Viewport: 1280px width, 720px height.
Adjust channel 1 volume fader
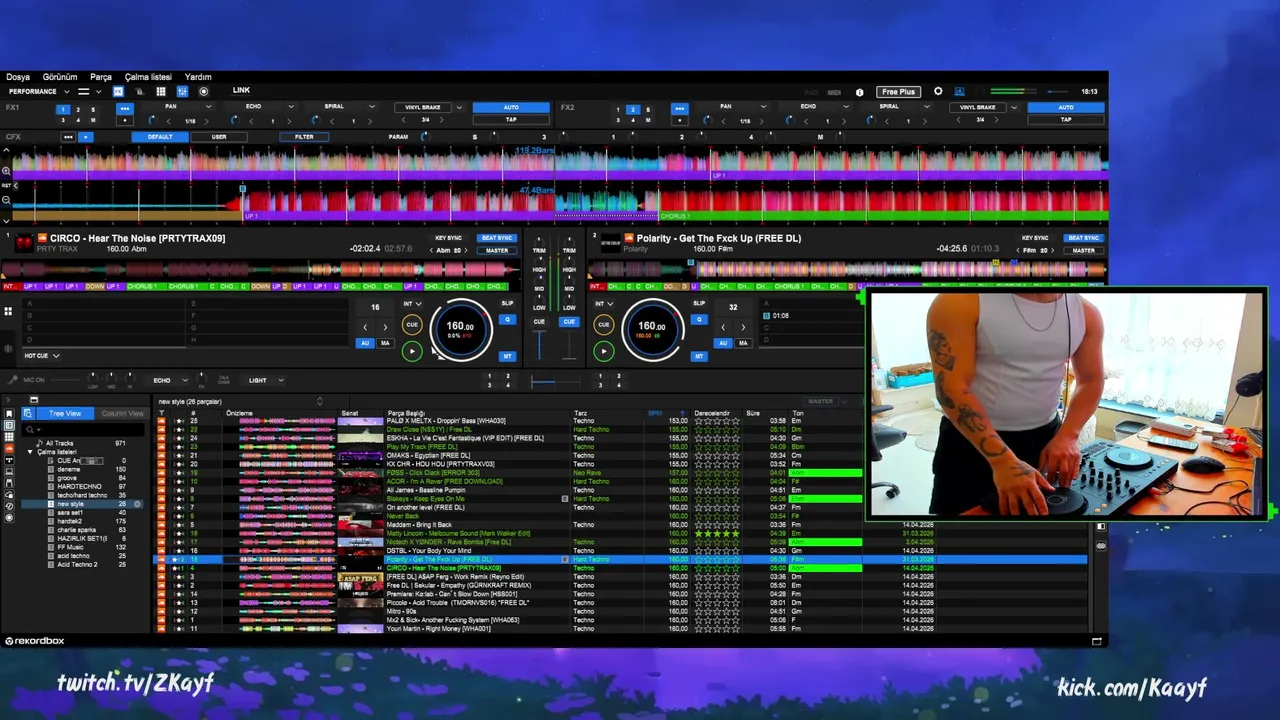pos(539,344)
